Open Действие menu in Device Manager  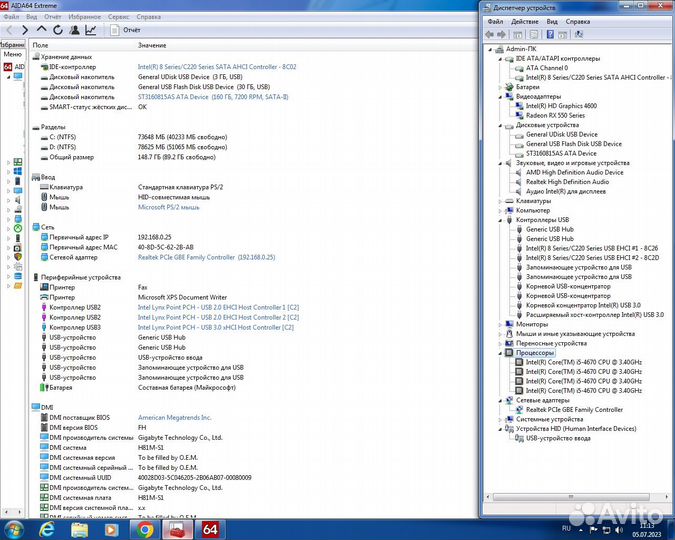(524, 21)
